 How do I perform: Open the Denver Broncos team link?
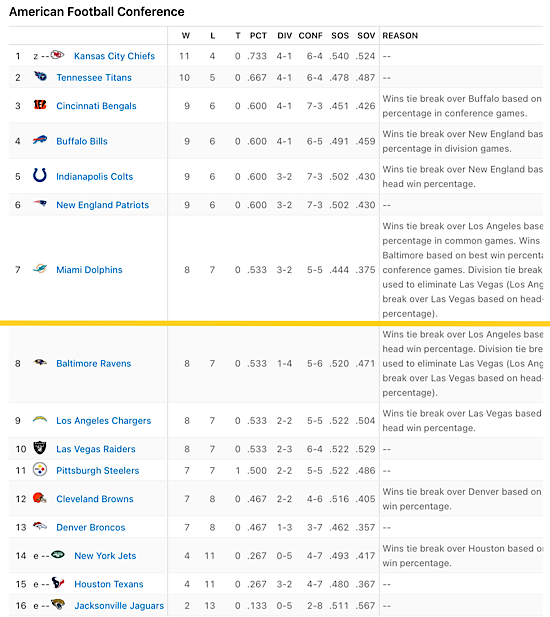pos(90,528)
